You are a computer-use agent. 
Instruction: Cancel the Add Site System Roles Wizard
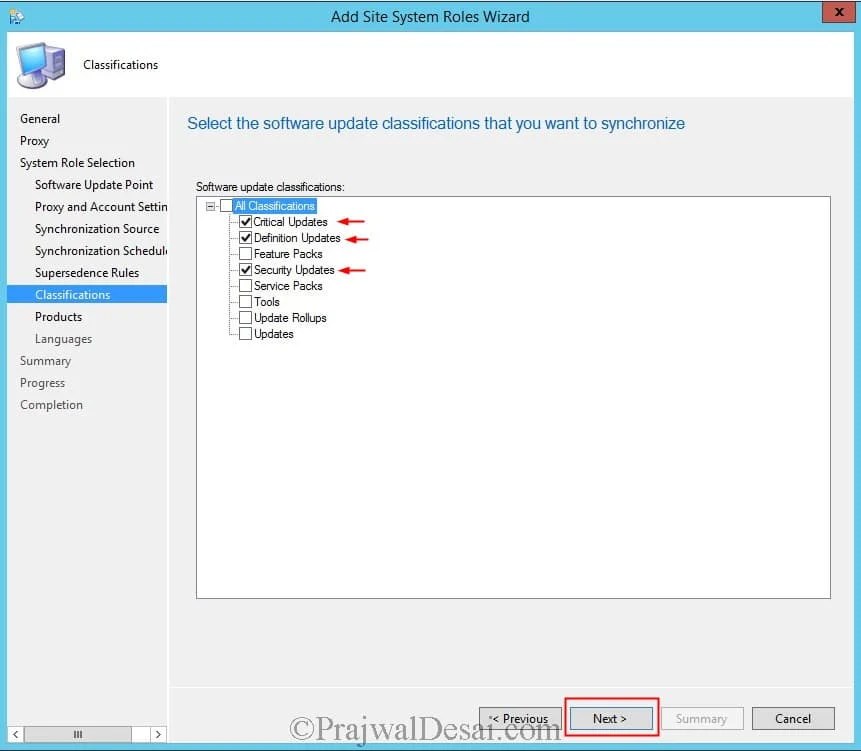[793, 717]
